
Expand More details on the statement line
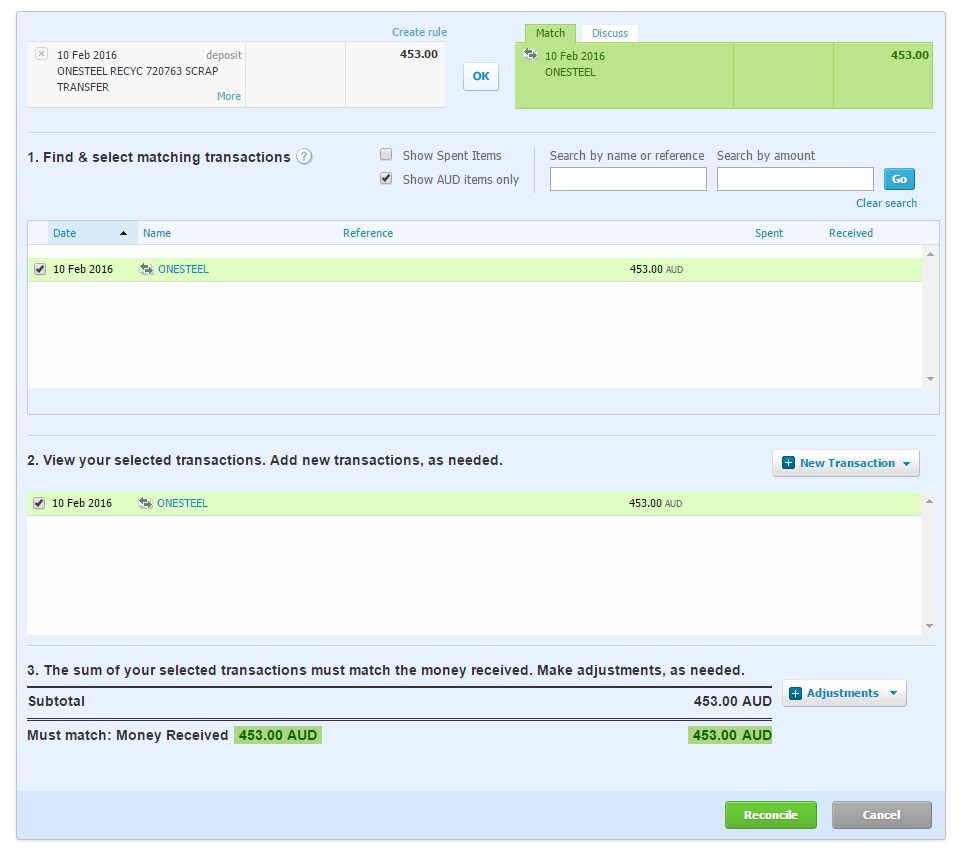[x=229, y=96]
